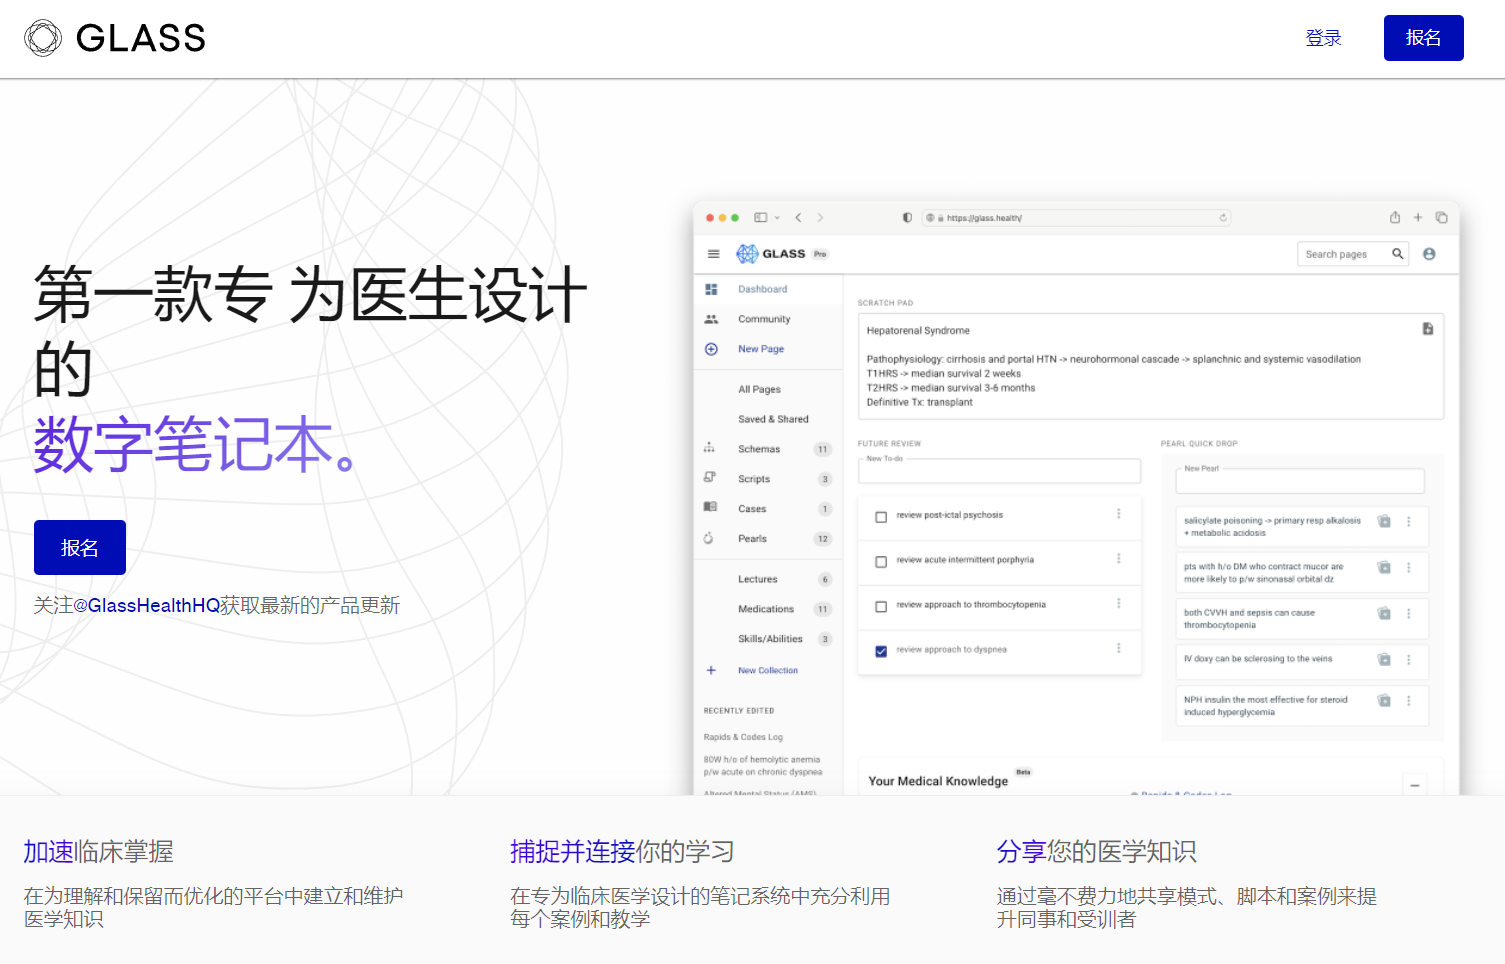Open the user account avatar icon
Viewport: 1505px width, 964px height.
click(1429, 253)
